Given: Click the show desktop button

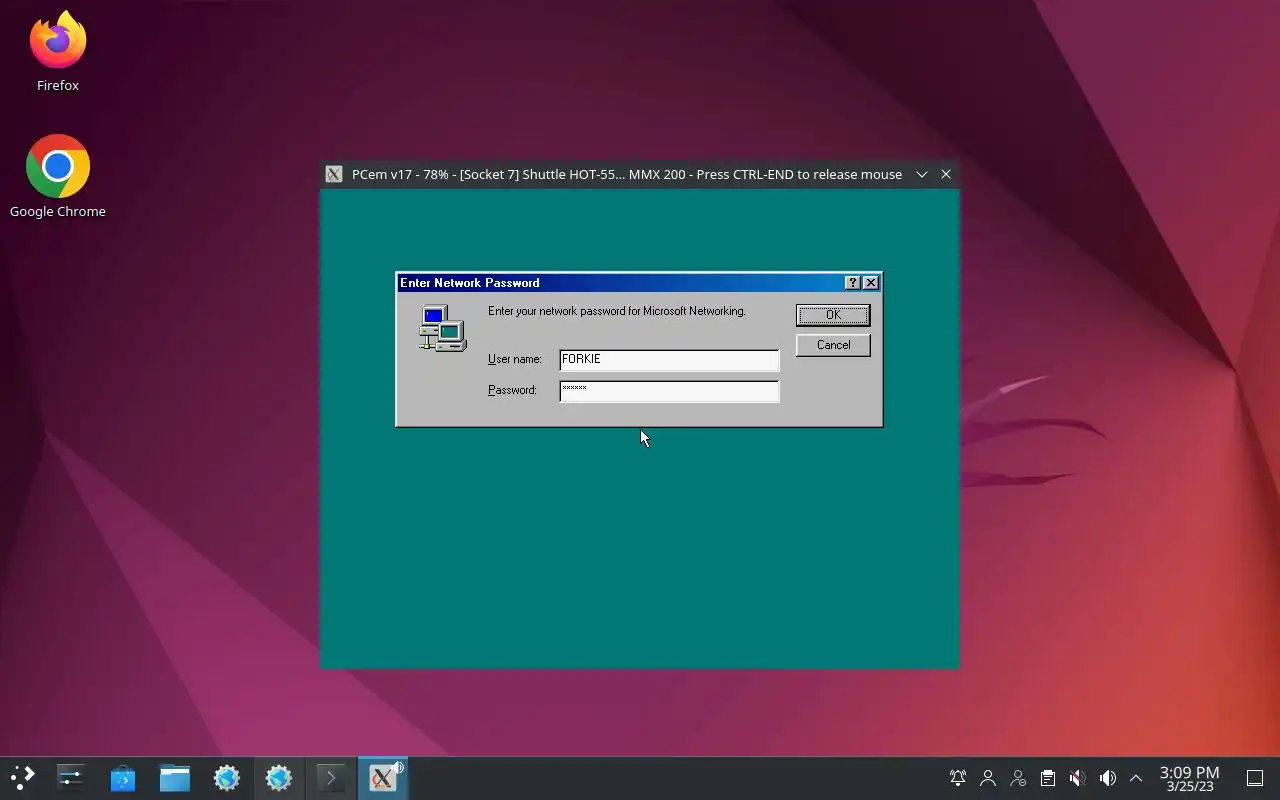Looking at the screenshot, I should [x=1255, y=778].
